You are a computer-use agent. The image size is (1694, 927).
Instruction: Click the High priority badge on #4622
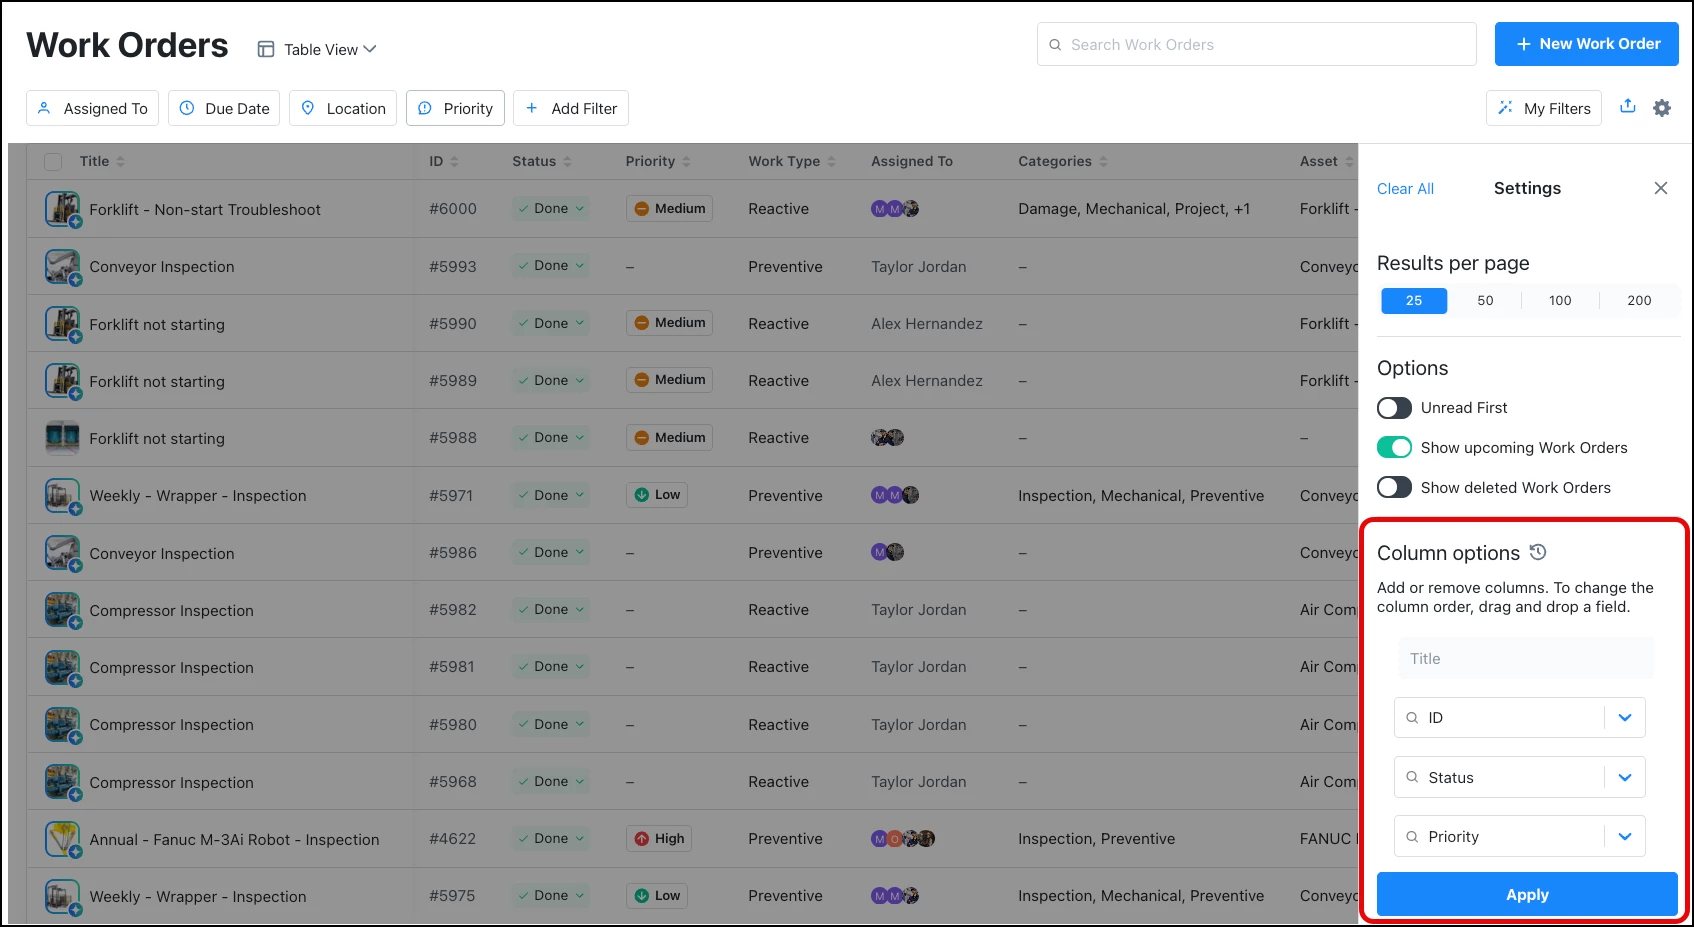coord(659,839)
